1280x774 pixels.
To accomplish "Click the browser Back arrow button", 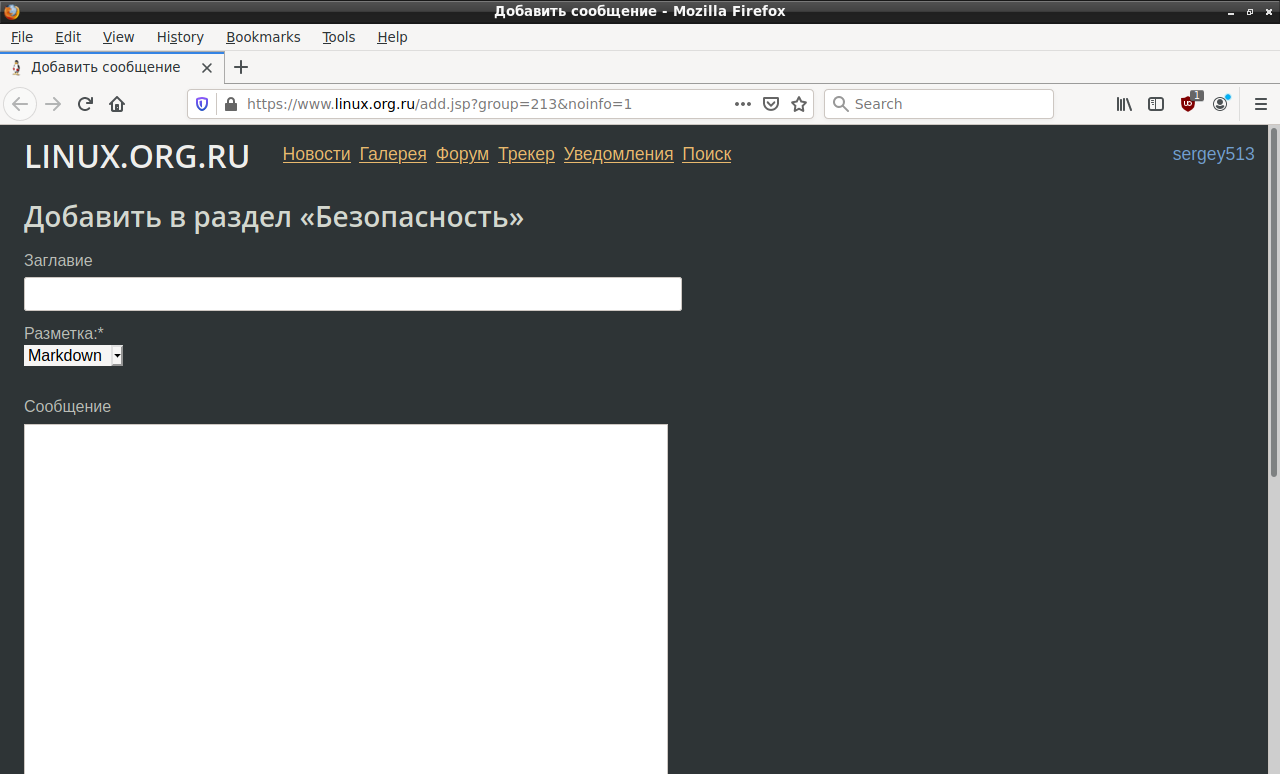I will tap(20, 104).
